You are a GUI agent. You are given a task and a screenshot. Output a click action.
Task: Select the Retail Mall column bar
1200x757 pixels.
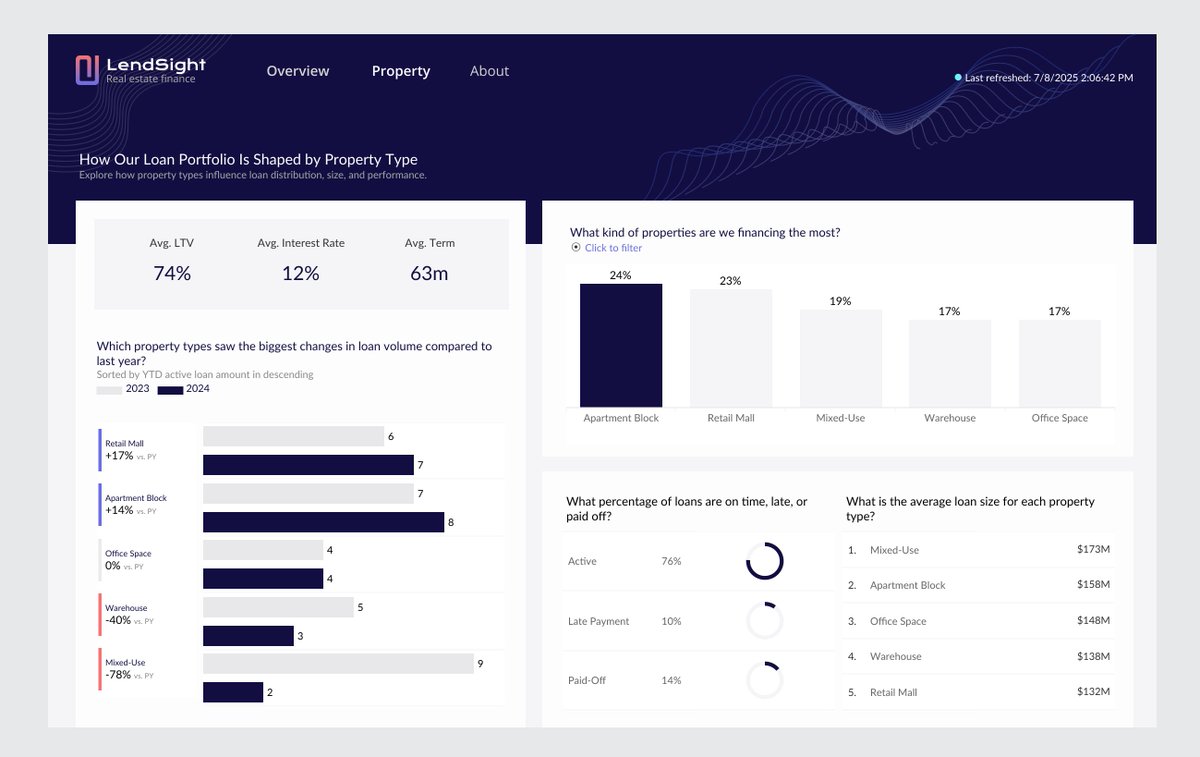coord(731,348)
